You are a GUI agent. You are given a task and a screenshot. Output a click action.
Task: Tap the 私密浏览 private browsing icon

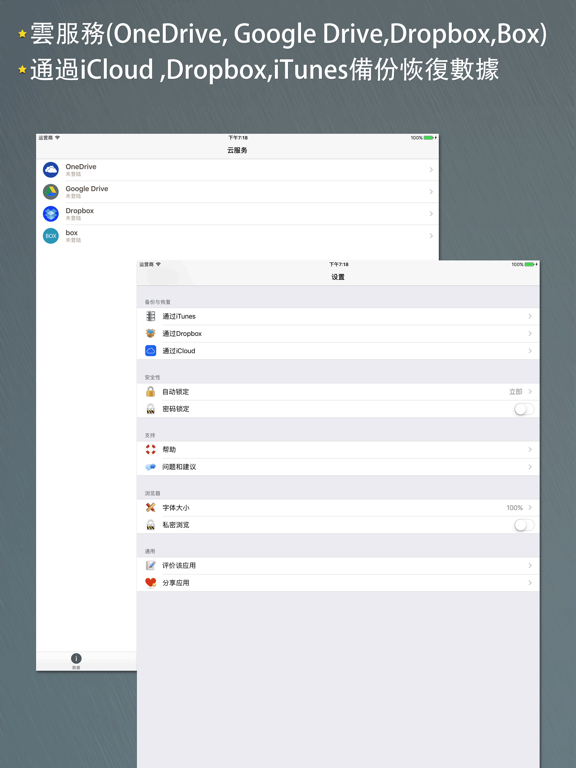coord(151,525)
